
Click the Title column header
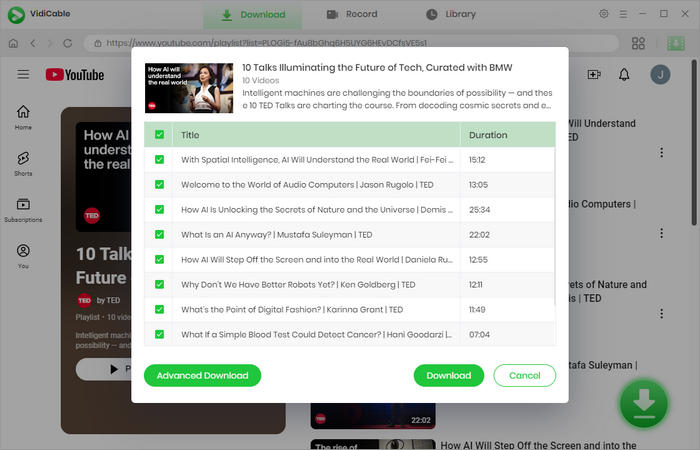click(x=316, y=135)
